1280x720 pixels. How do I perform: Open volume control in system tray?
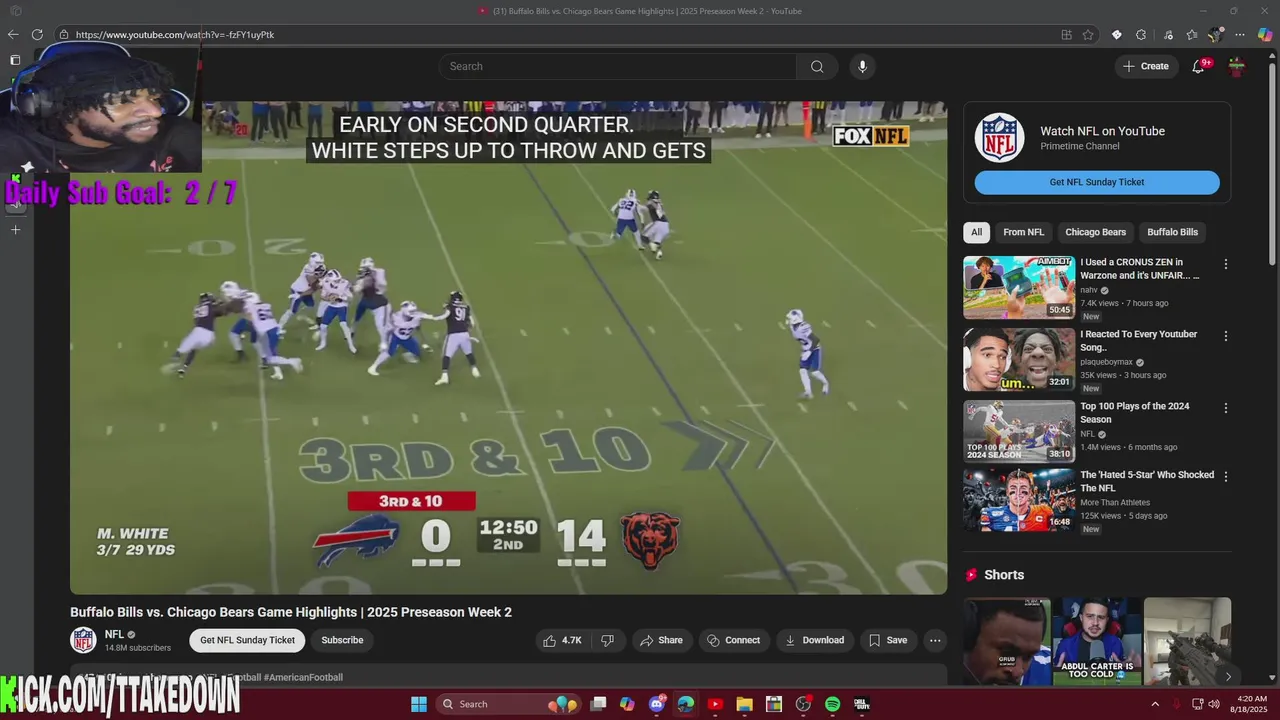click(1214, 704)
